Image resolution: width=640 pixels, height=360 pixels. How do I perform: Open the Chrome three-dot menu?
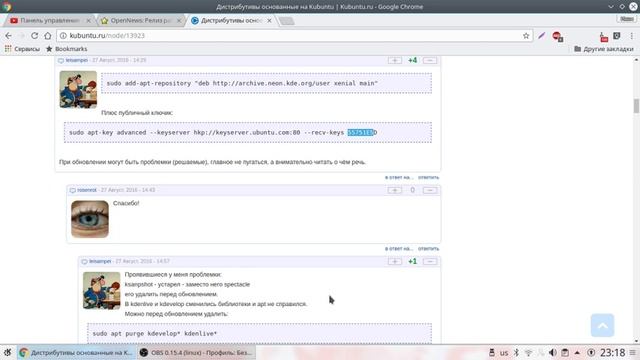[x=631, y=36]
